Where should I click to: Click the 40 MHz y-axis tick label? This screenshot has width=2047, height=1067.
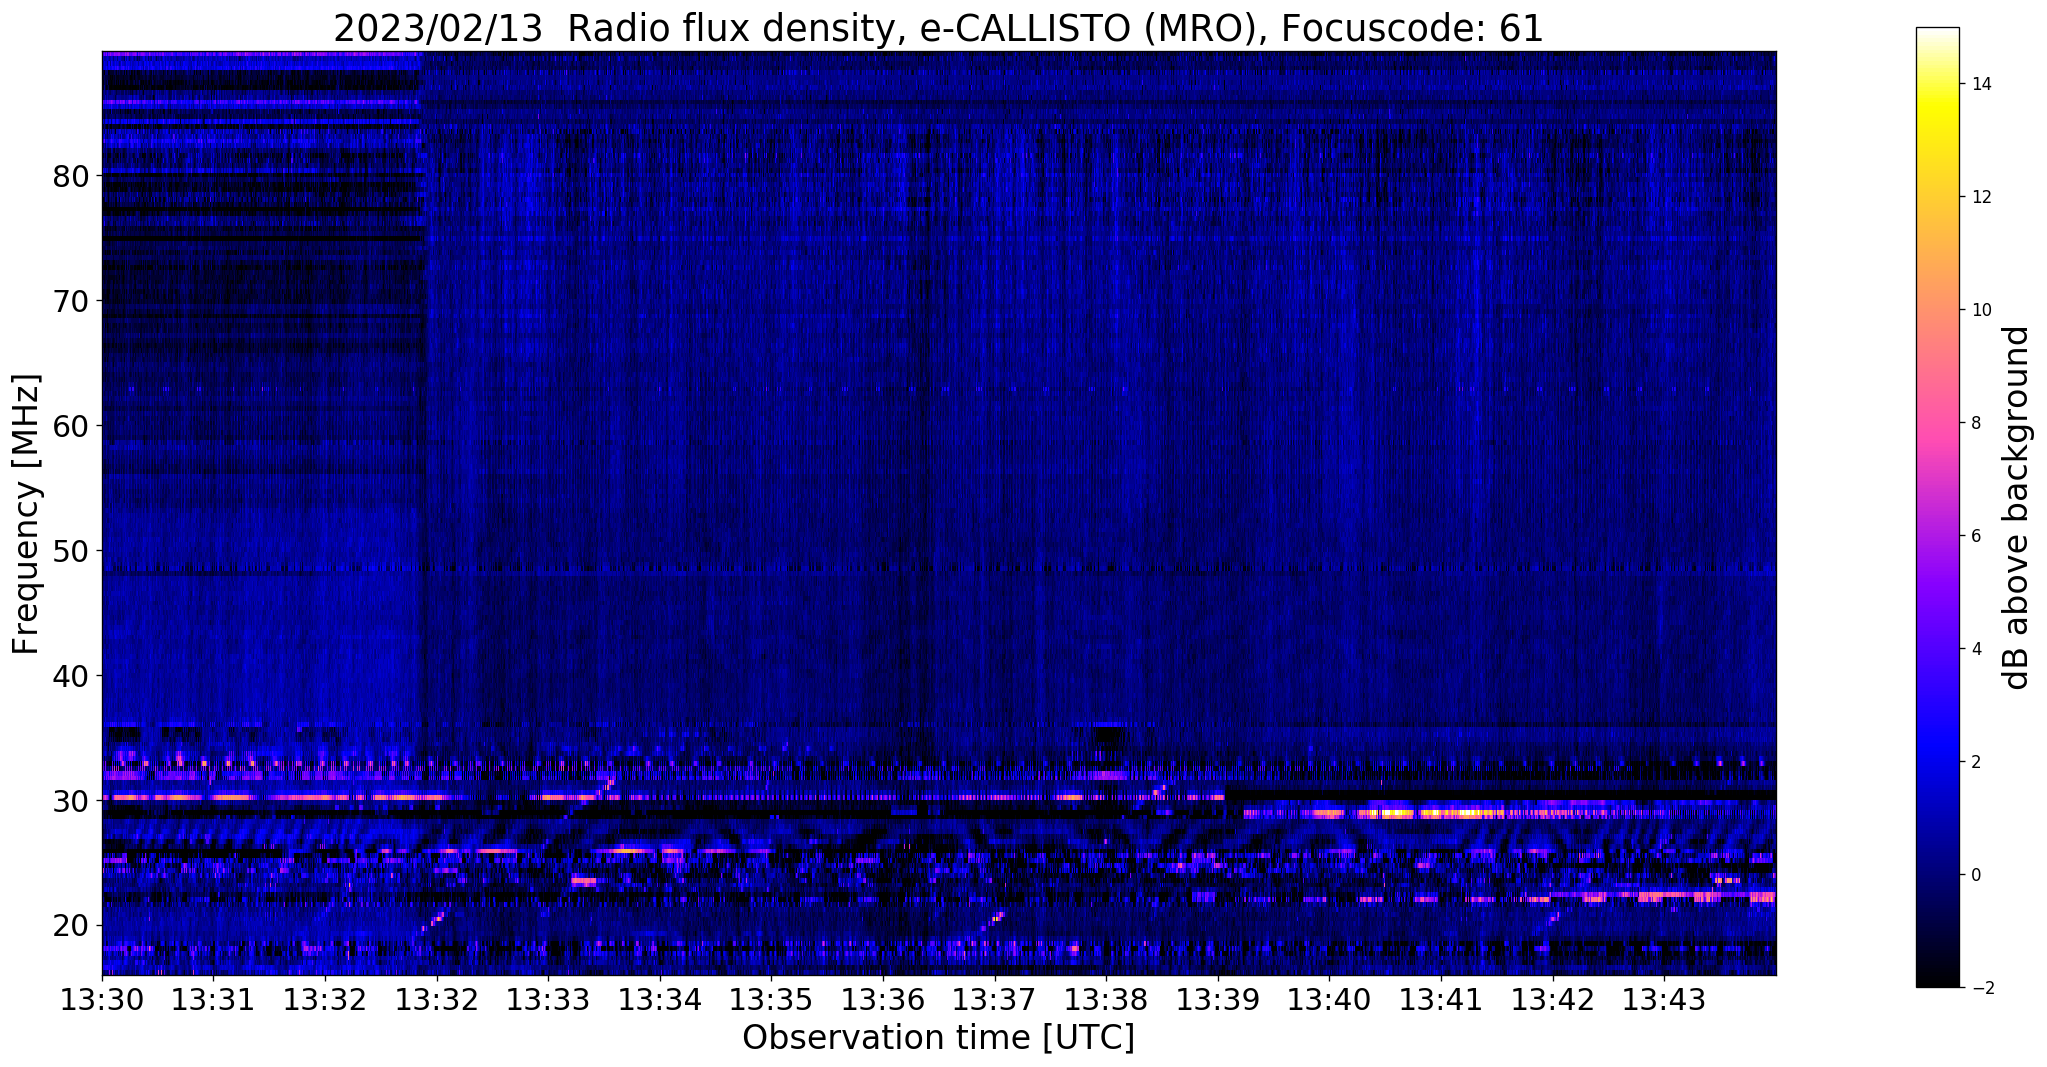(x=72, y=676)
